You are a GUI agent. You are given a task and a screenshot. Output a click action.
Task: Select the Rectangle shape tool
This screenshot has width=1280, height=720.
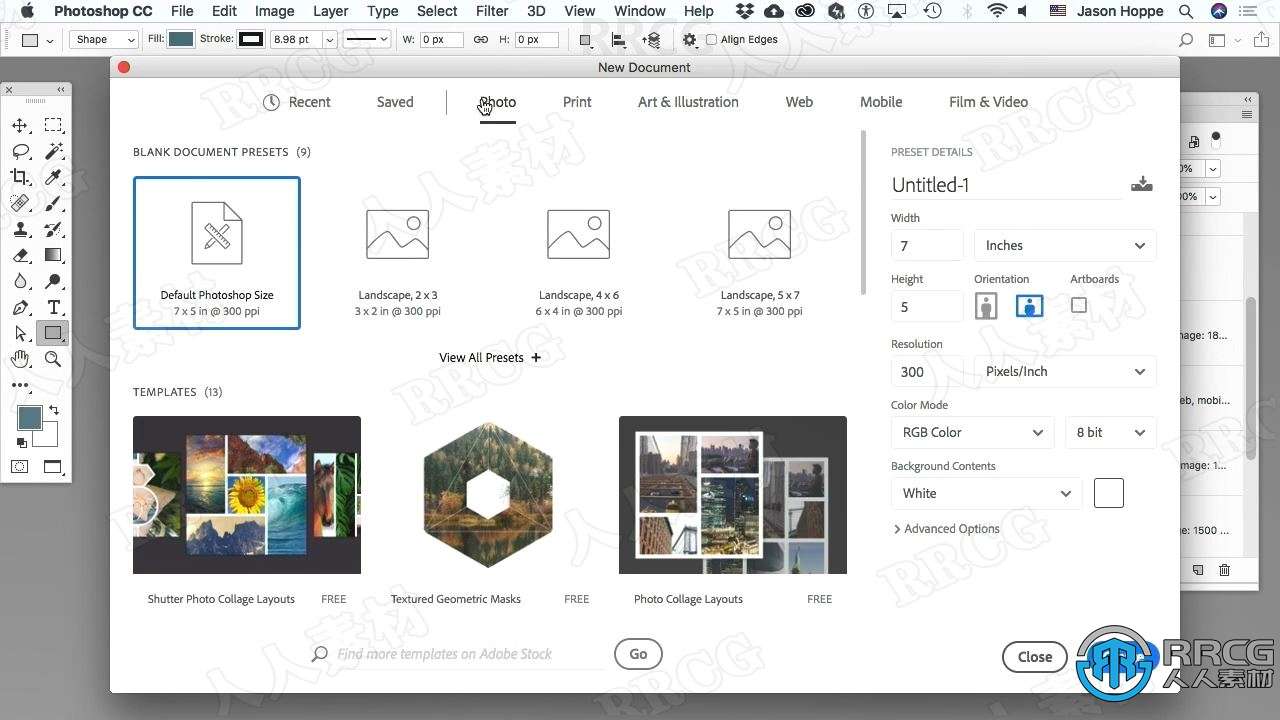click(53, 333)
